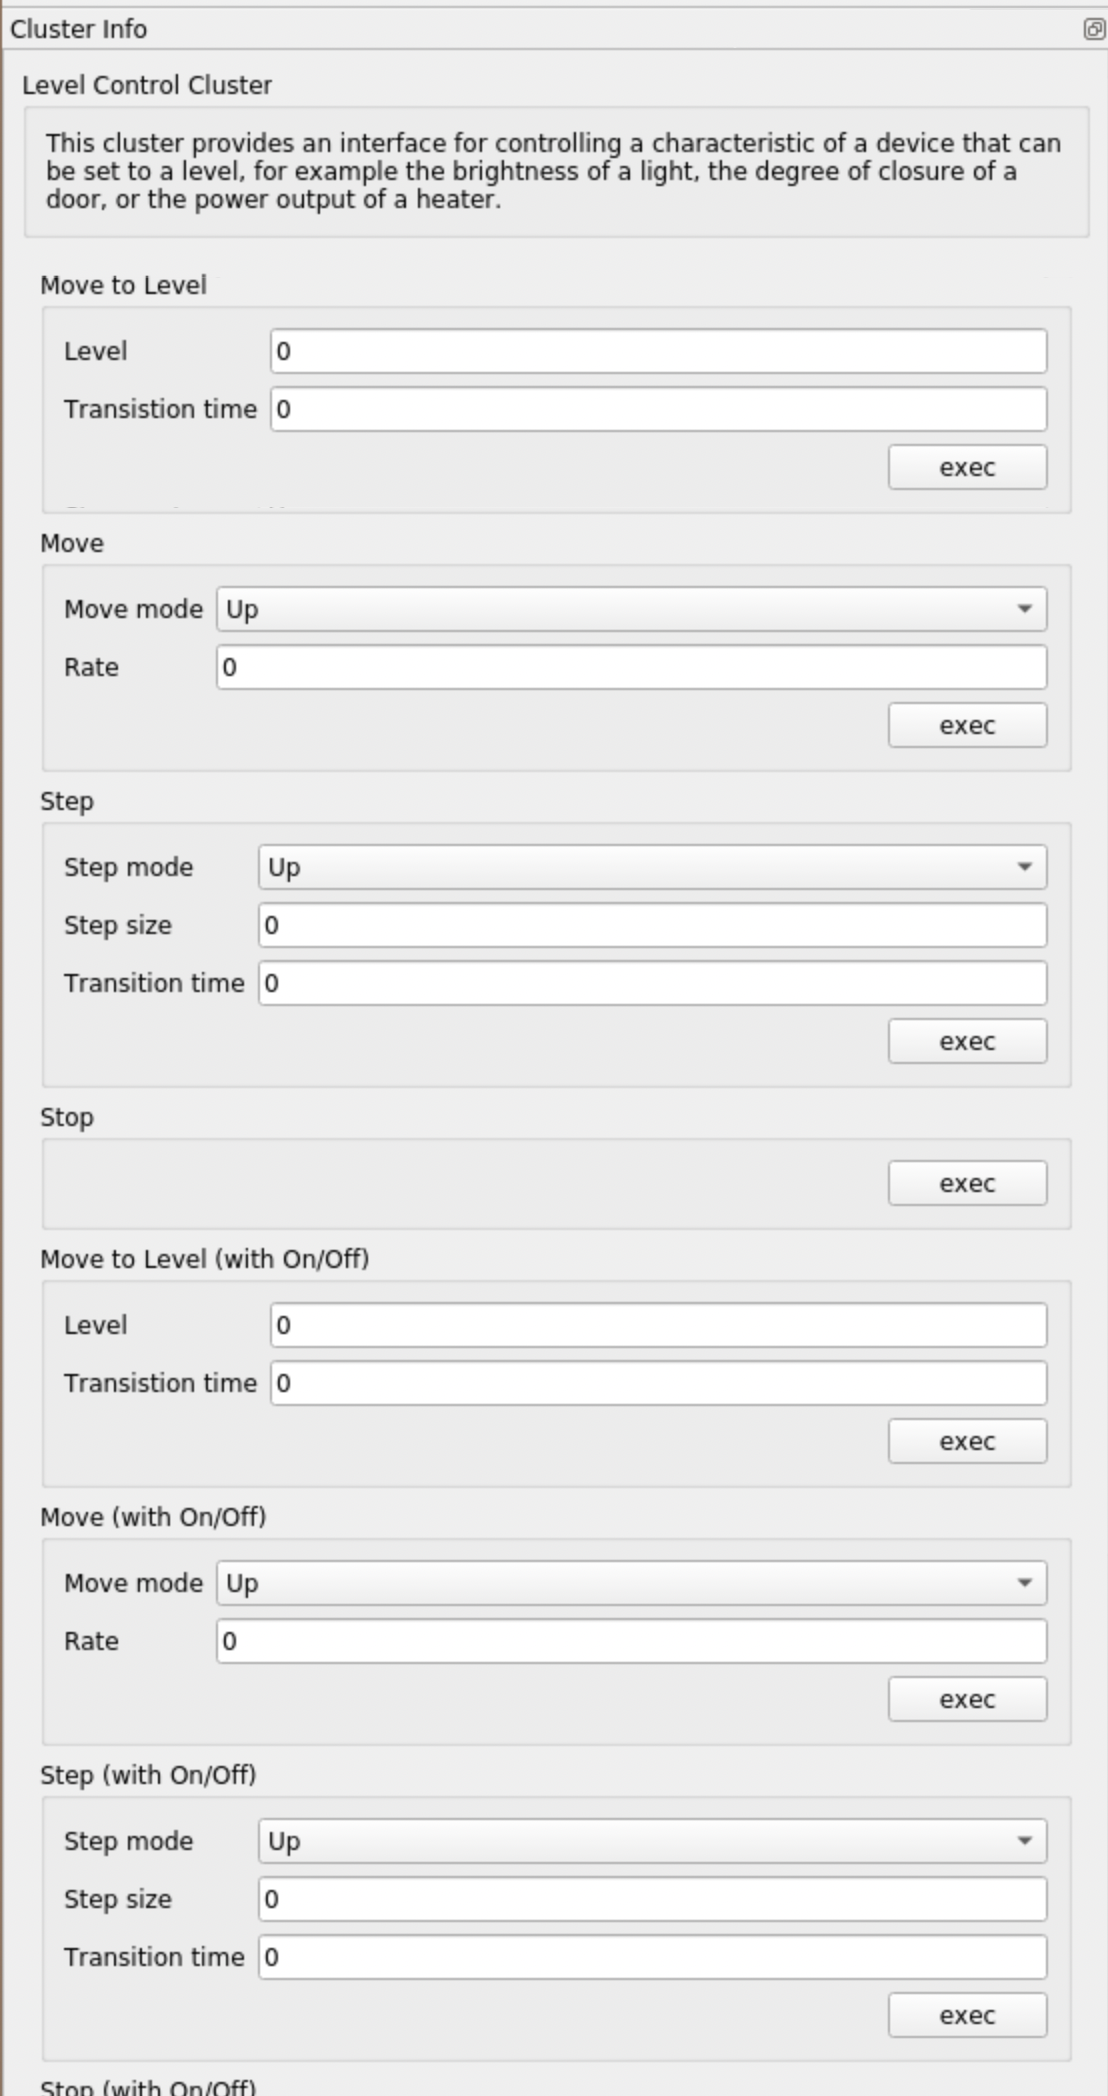
Task: Execute the Step (with On/Off) command
Action: [967, 2015]
